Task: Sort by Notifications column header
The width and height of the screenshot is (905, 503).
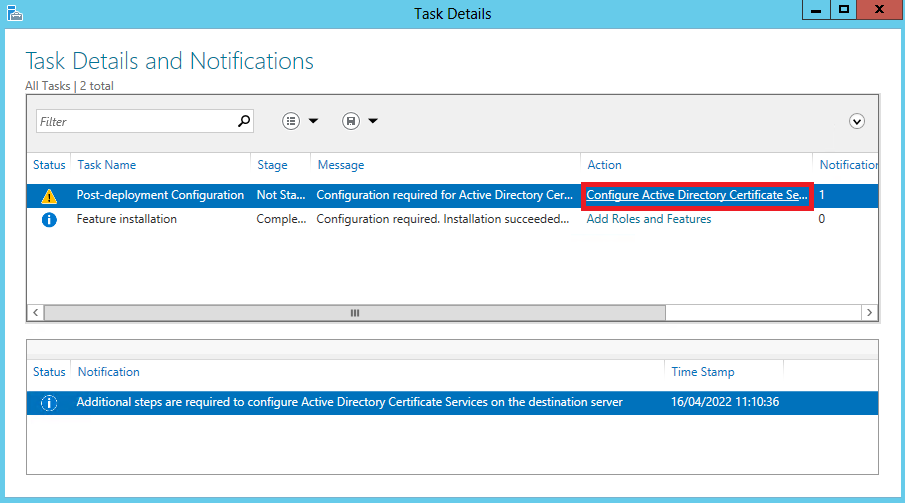Action: 848,165
